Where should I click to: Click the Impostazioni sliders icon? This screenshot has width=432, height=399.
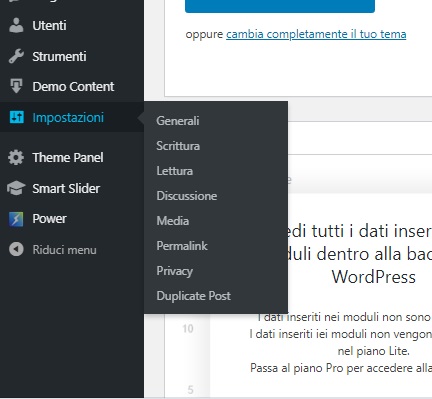coord(17,117)
